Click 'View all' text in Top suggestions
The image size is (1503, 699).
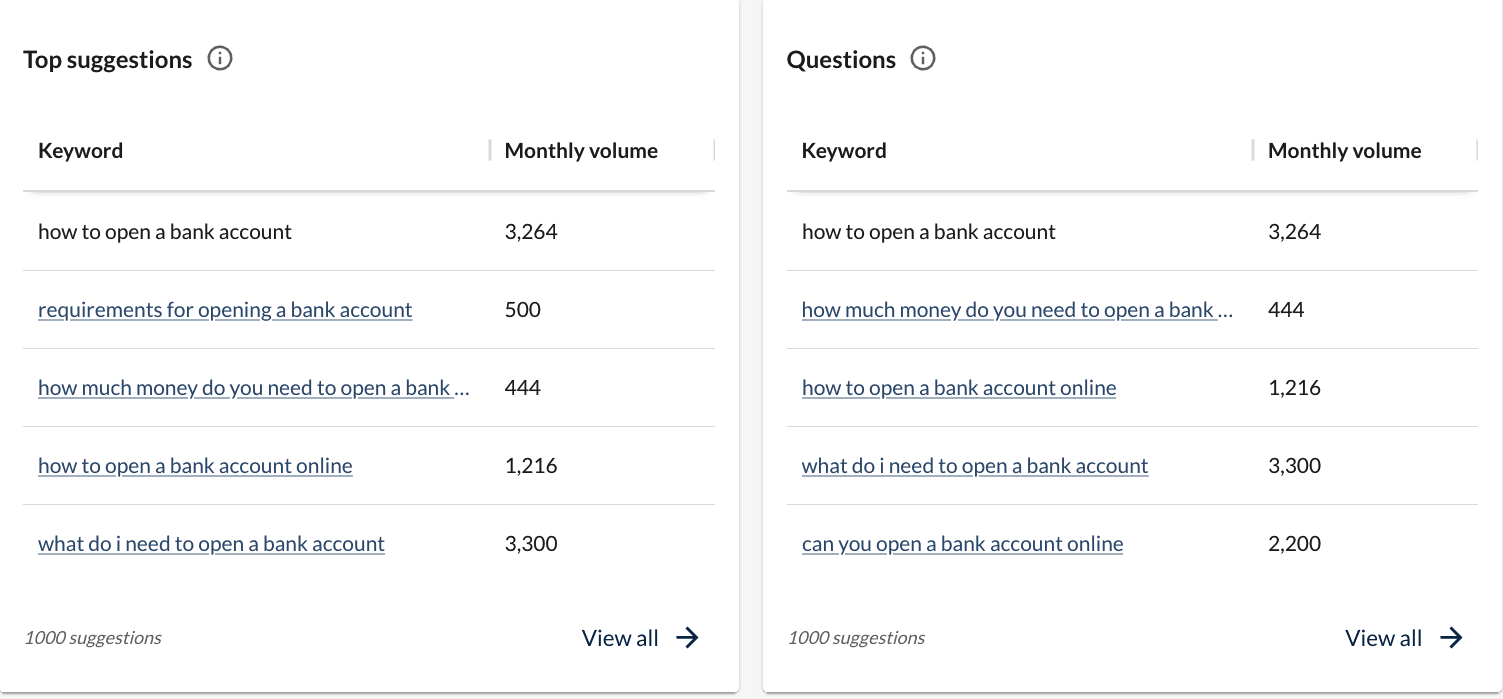(x=620, y=638)
